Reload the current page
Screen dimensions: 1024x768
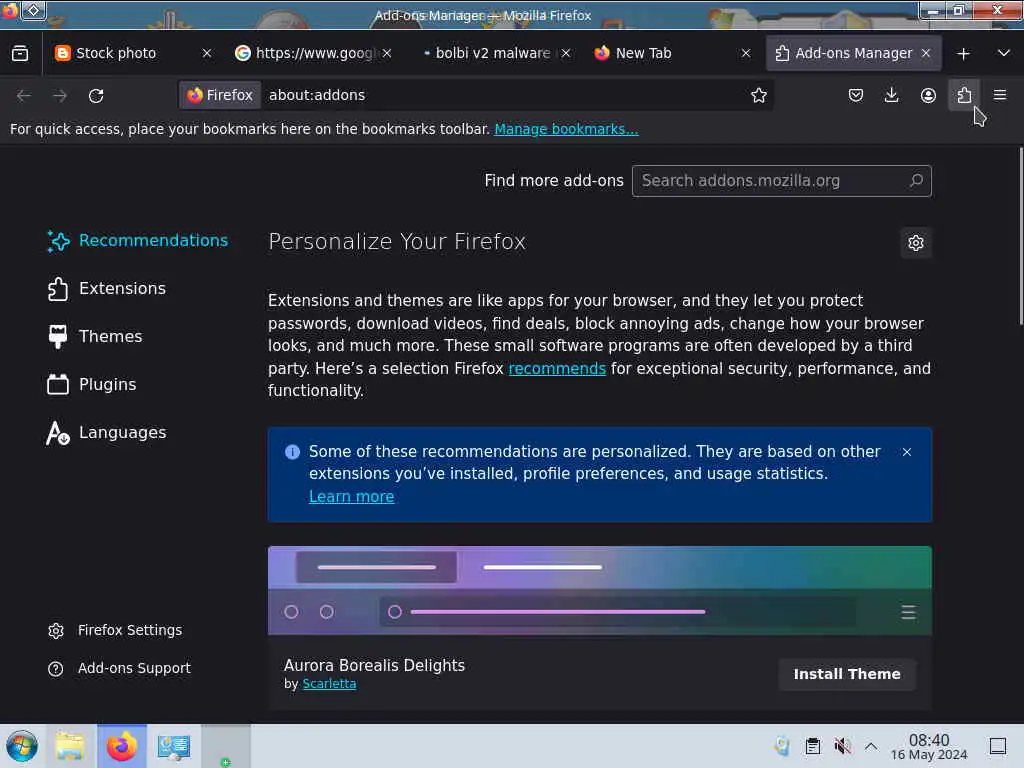pos(96,95)
